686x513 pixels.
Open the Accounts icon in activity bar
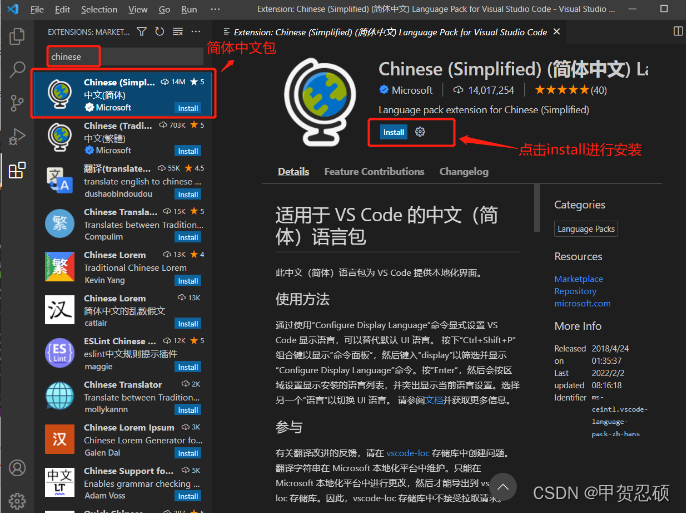[x=17, y=468]
